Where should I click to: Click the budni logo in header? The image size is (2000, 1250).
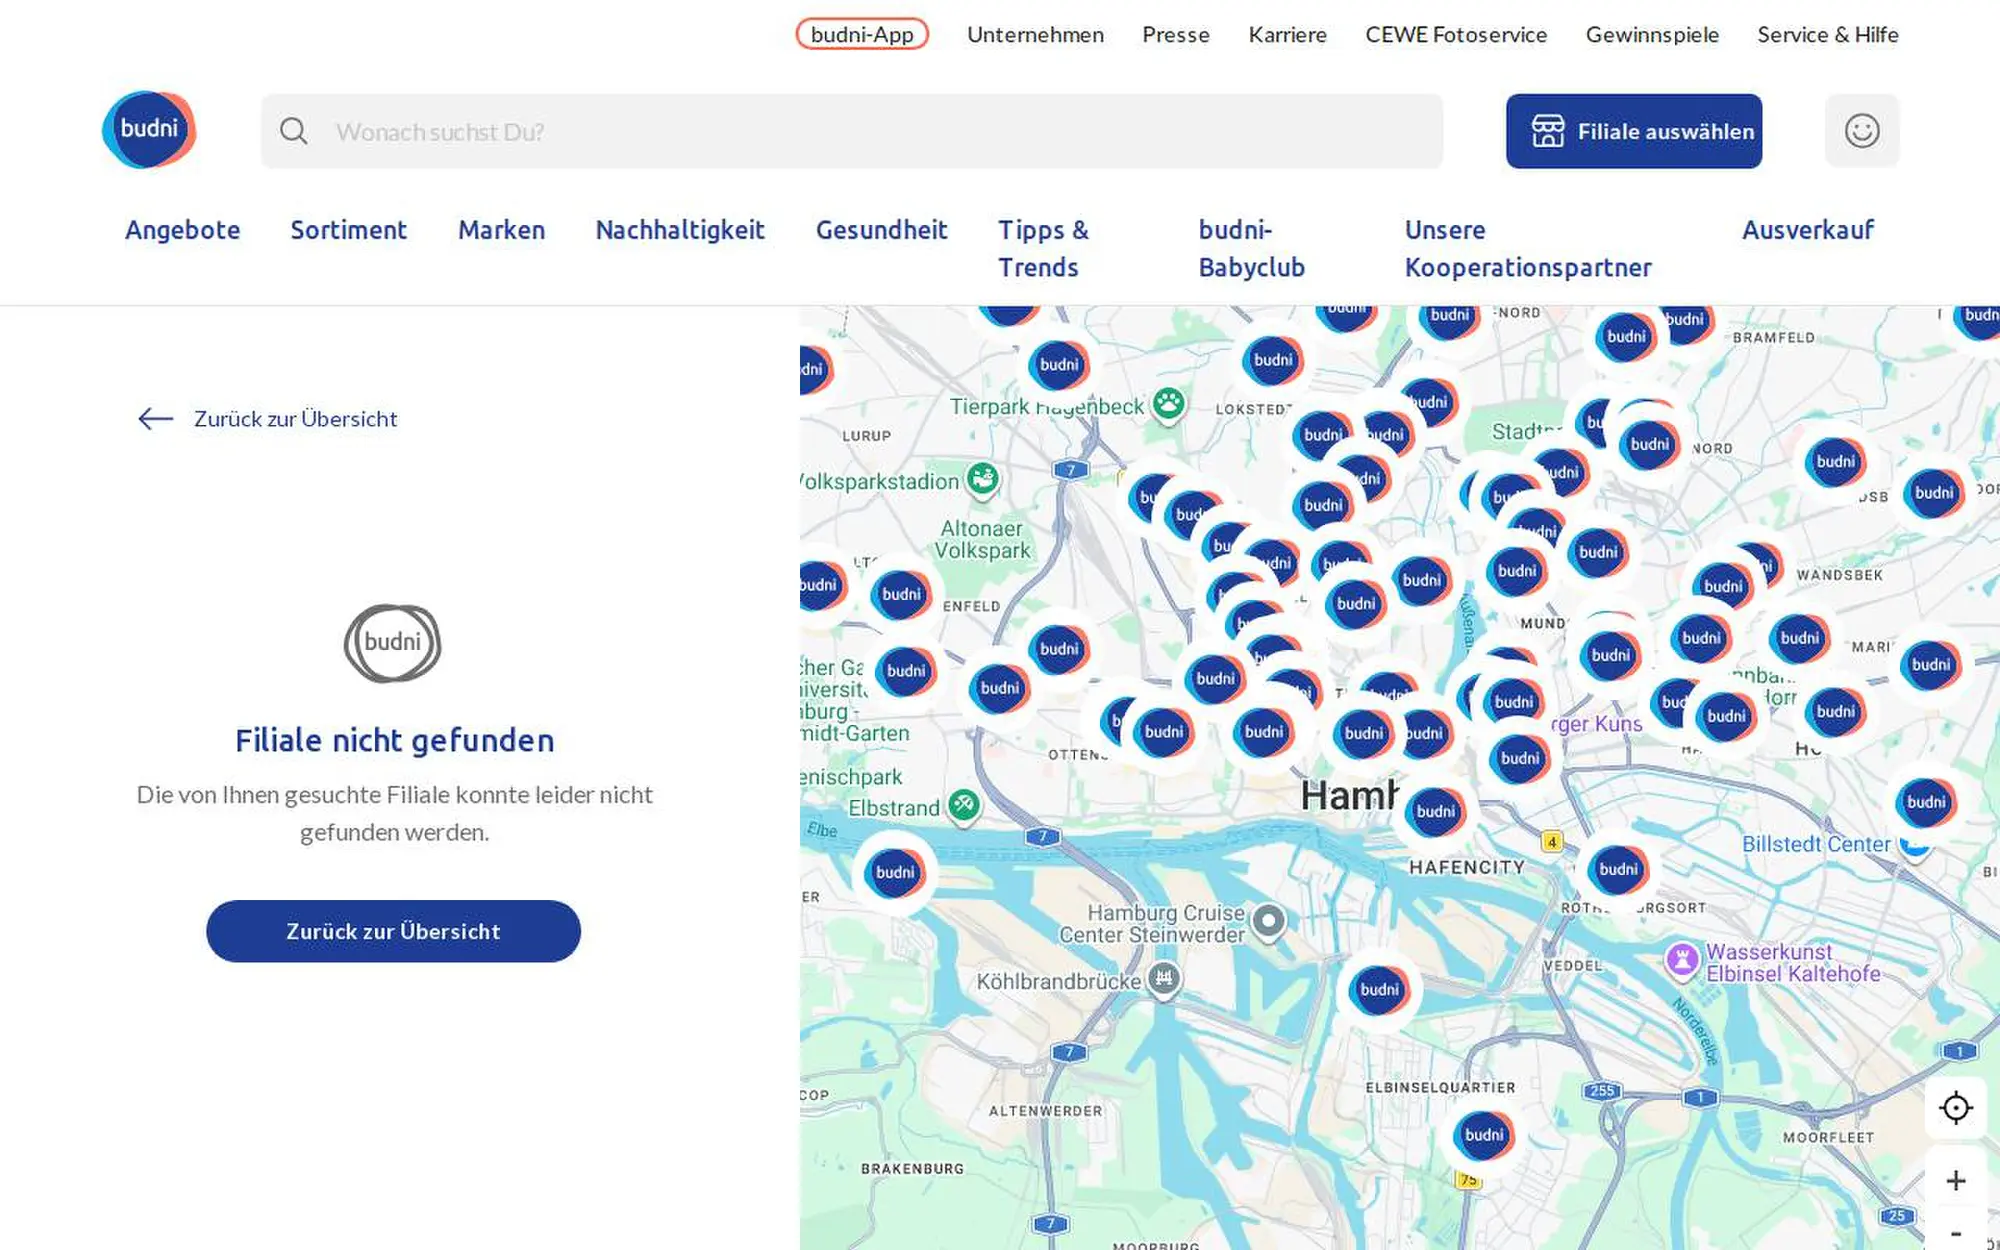[149, 129]
